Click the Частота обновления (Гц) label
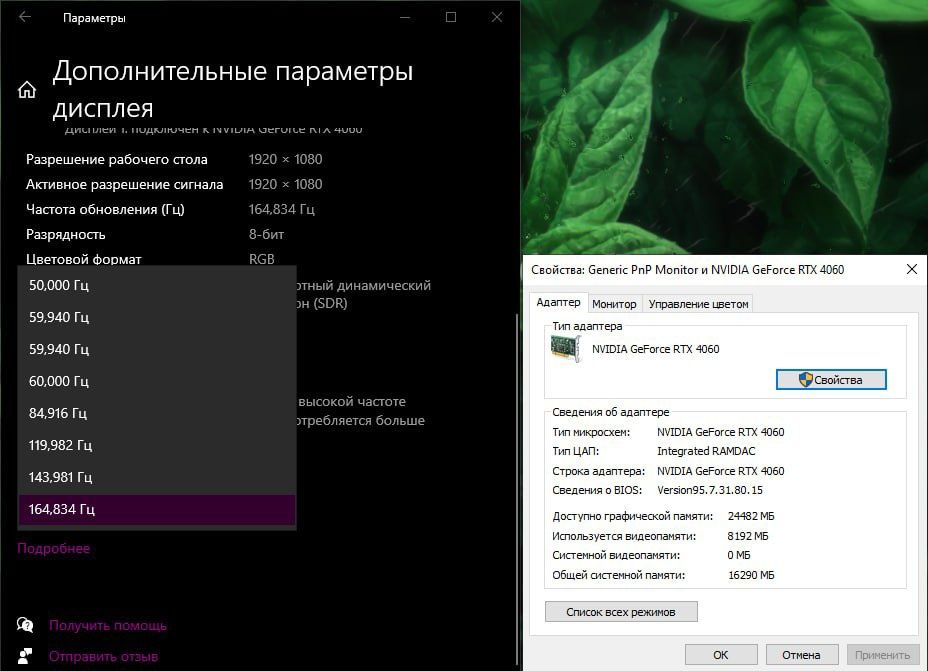This screenshot has height=671, width=928. coord(105,209)
